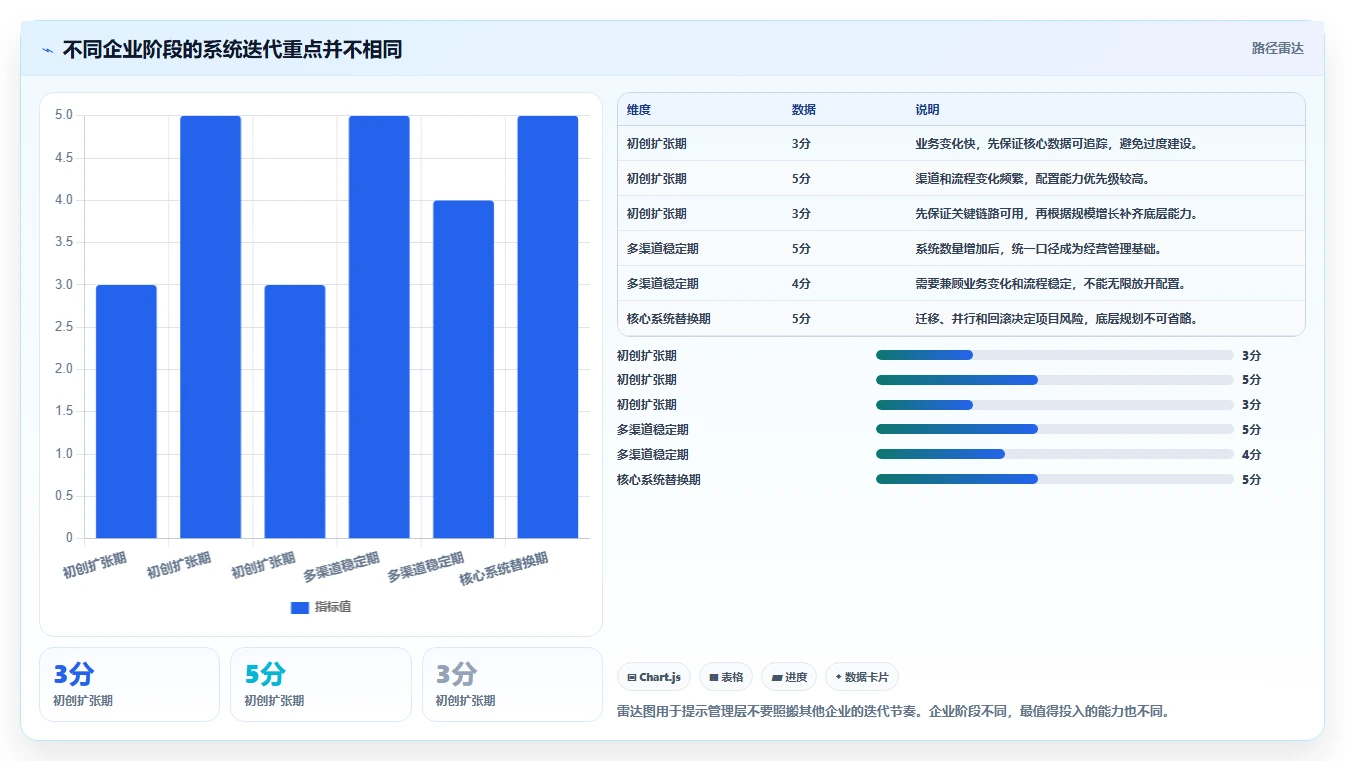1345x761 pixels.
Task: Select the 进度 tag text
Action: click(796, 677)
